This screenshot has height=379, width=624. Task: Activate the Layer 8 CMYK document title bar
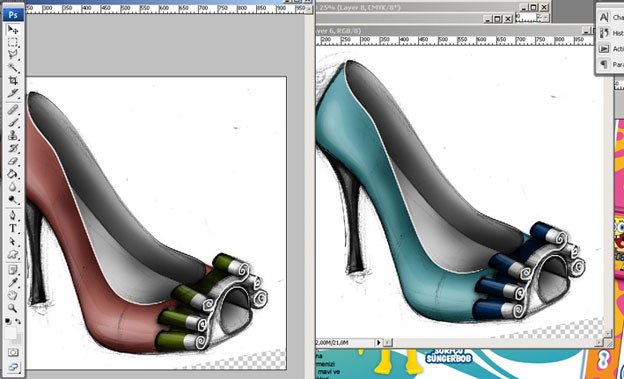(x=418, y=7)
